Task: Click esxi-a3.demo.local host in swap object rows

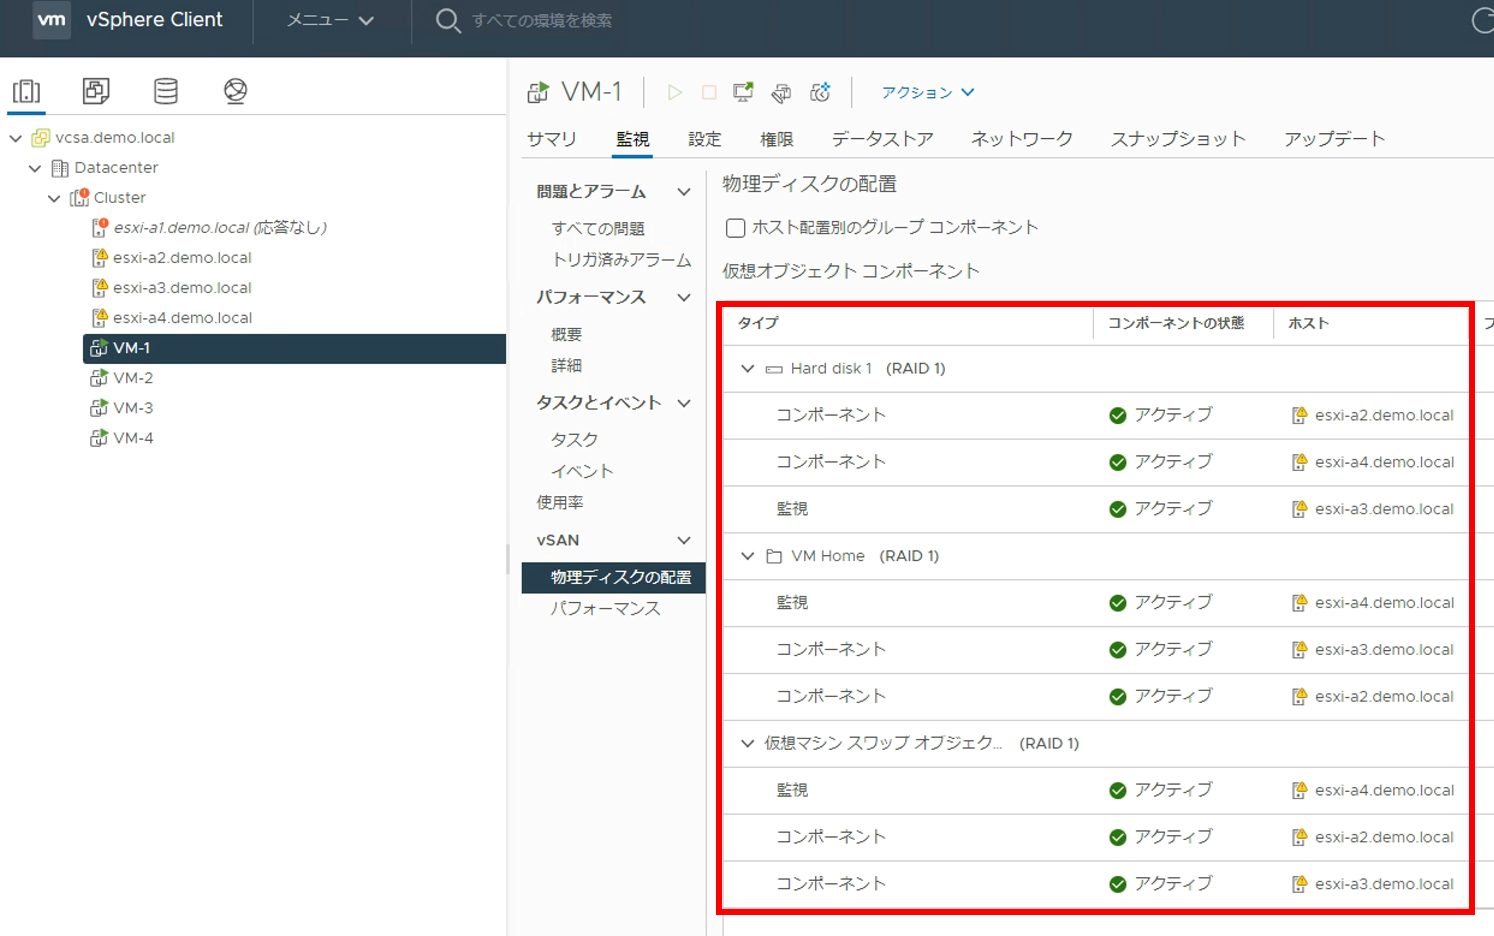Action: point(1384,884)
